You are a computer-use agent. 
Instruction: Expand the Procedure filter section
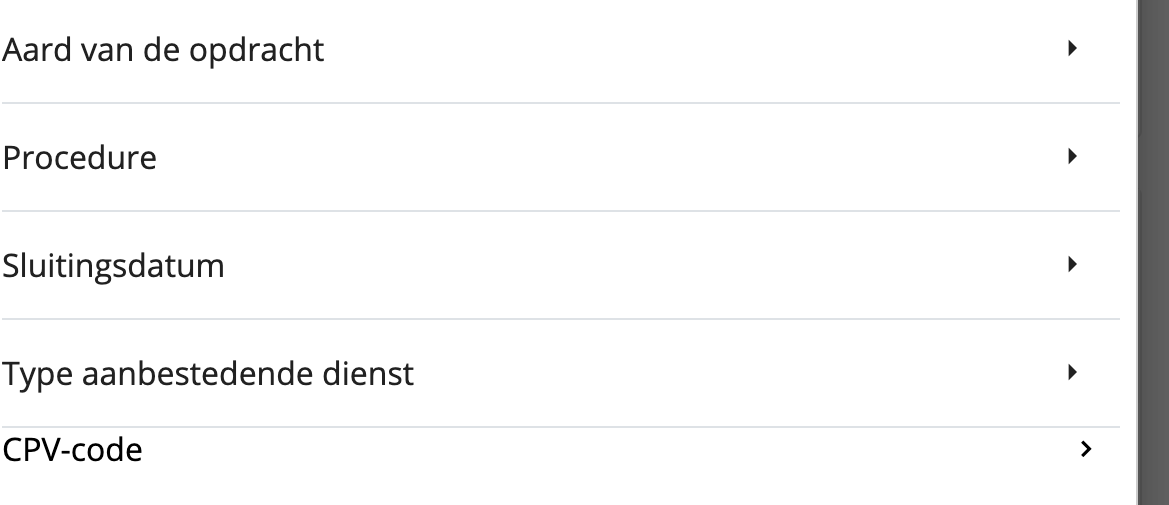click(x=540, y=158)
